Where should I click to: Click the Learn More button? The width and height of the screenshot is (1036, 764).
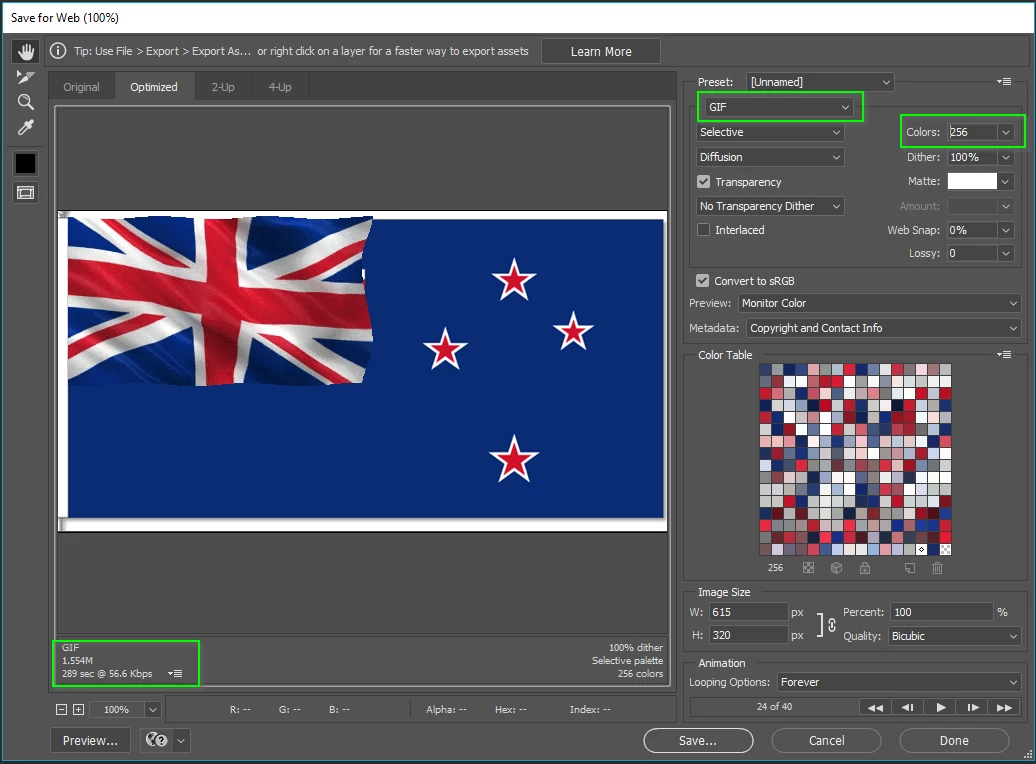601,51
